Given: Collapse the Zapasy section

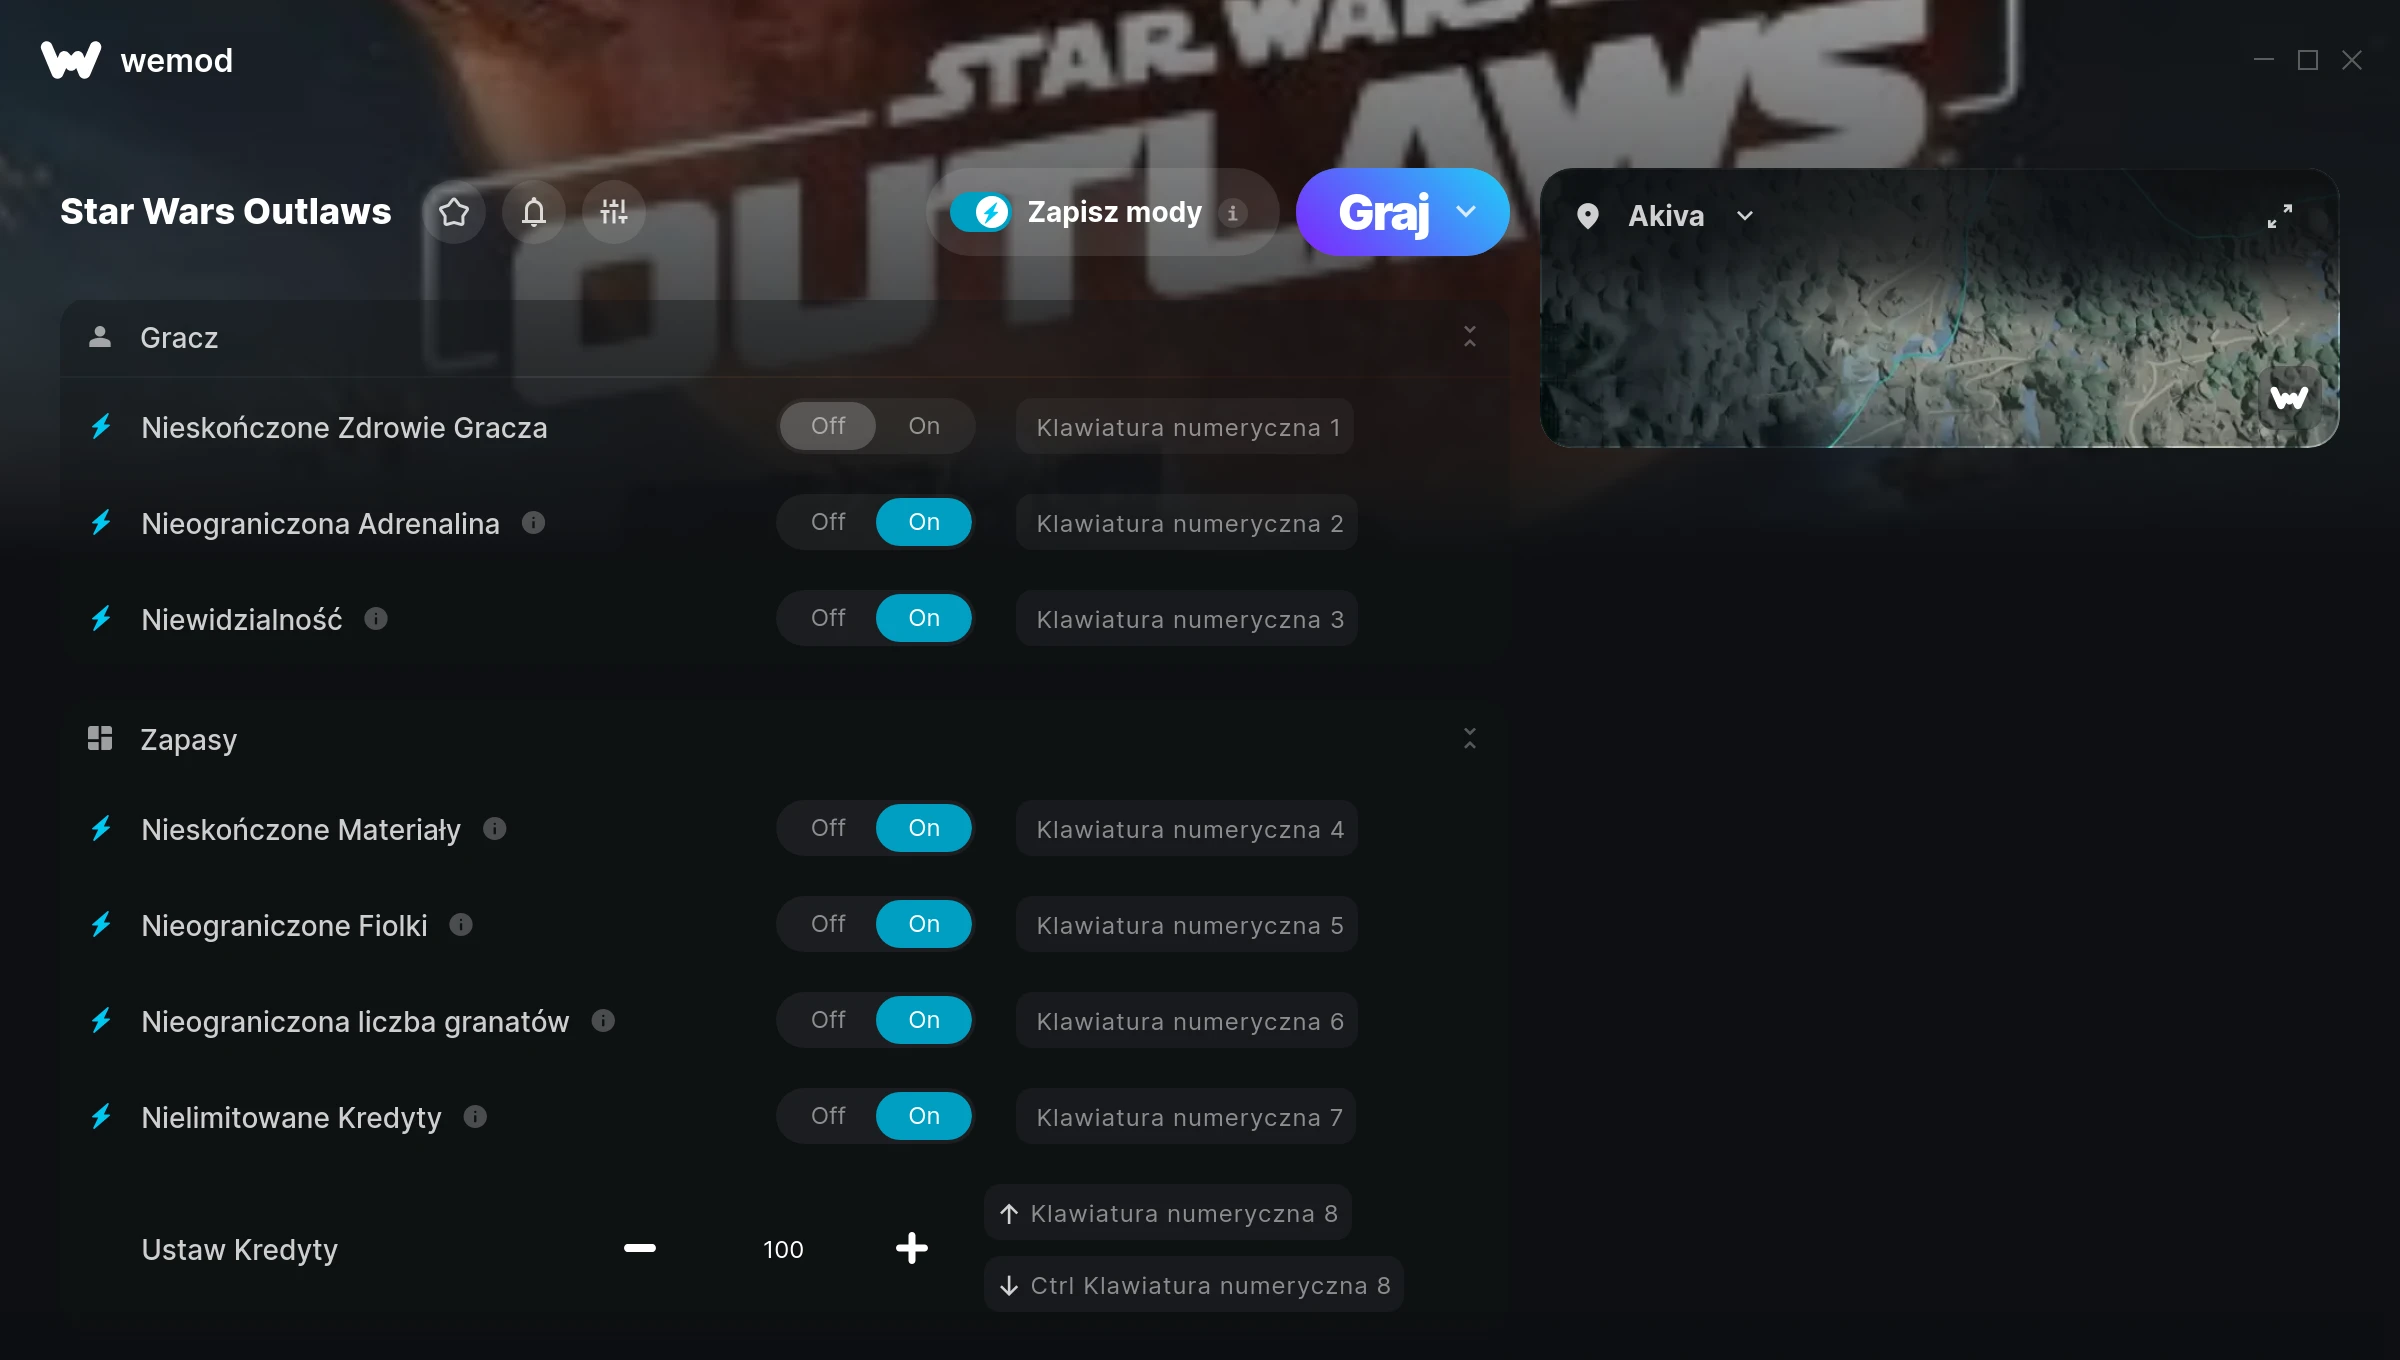Looking at the screenshot, I should (1470, 739).
